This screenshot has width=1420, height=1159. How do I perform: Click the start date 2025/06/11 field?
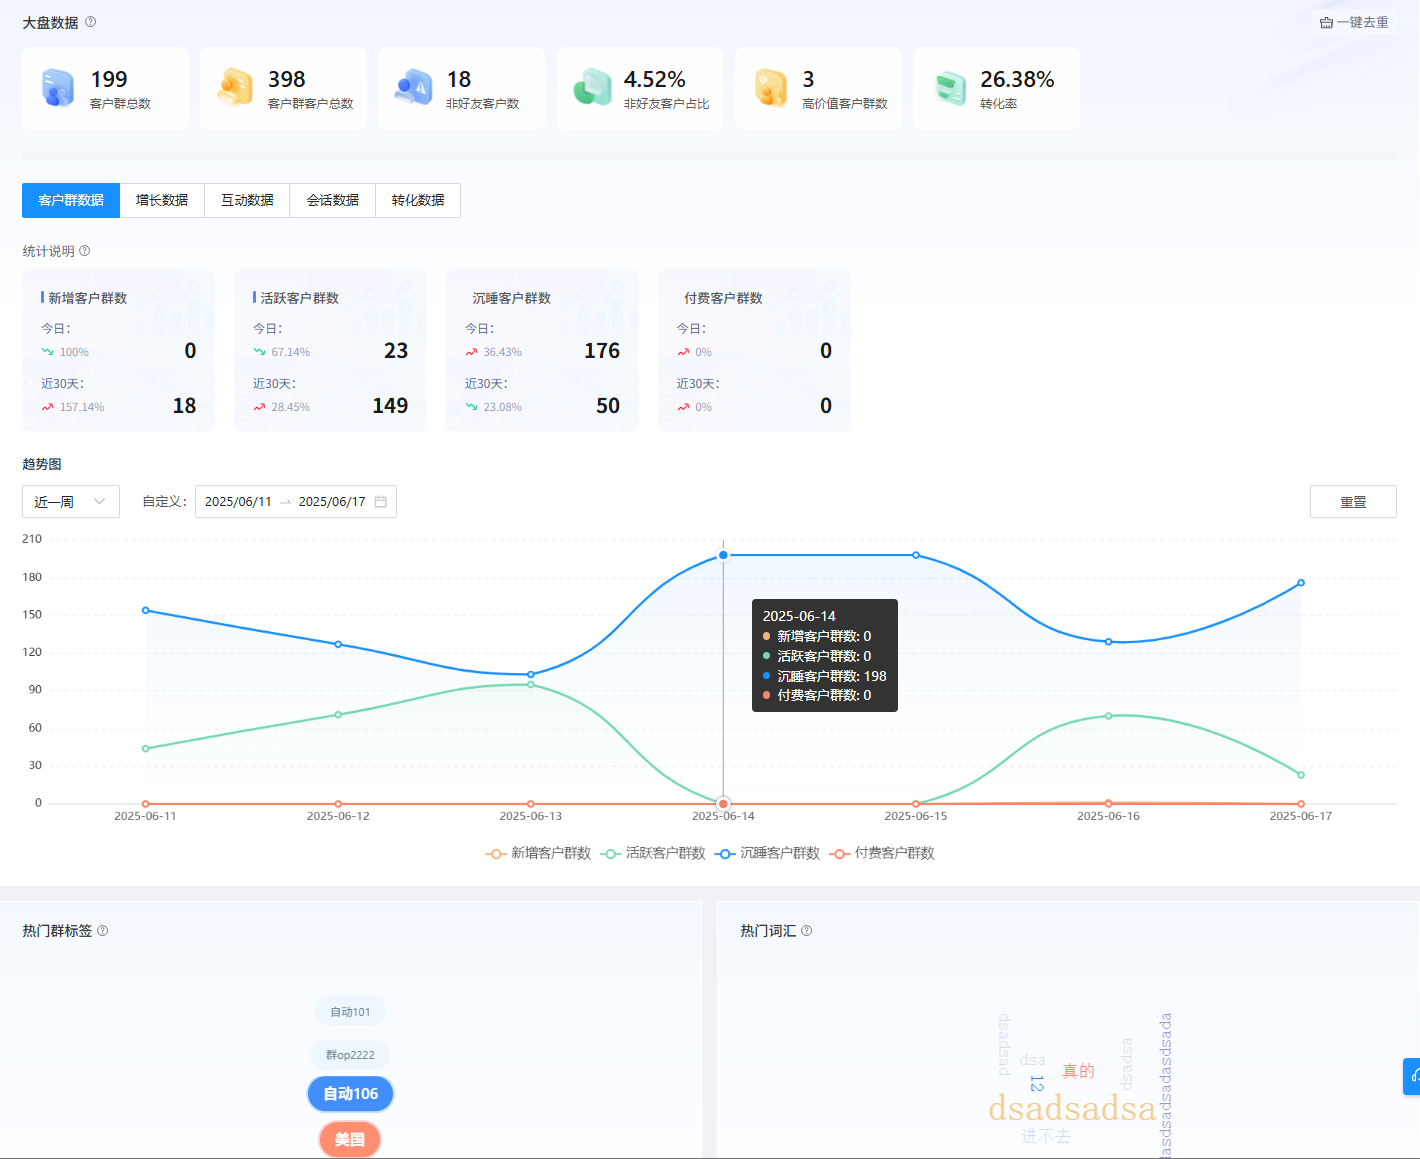238,502
